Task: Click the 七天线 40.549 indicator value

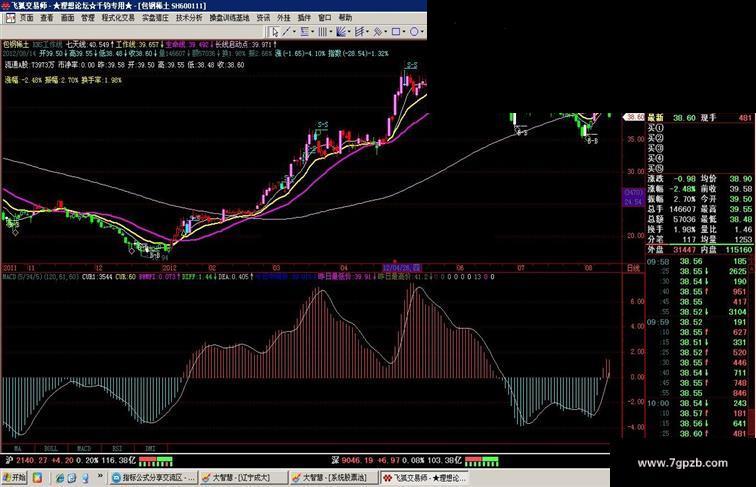Action: point(90,44)
